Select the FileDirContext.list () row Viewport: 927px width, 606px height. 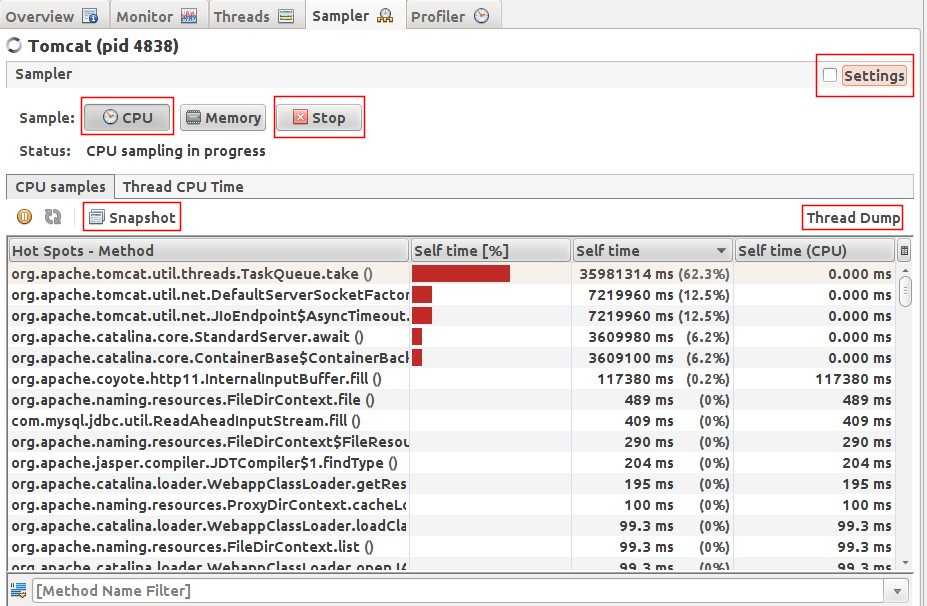(x=452, y=547)
